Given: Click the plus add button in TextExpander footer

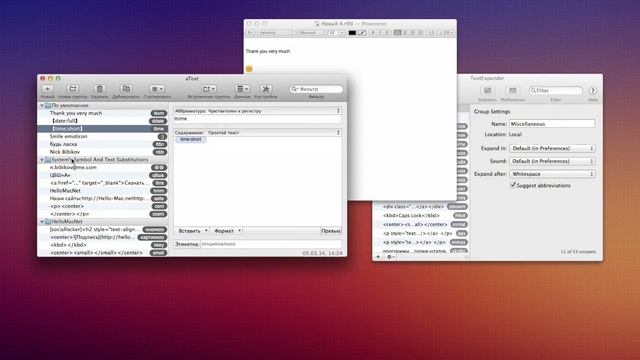Looking at the screenshot, I should point(378,257).
